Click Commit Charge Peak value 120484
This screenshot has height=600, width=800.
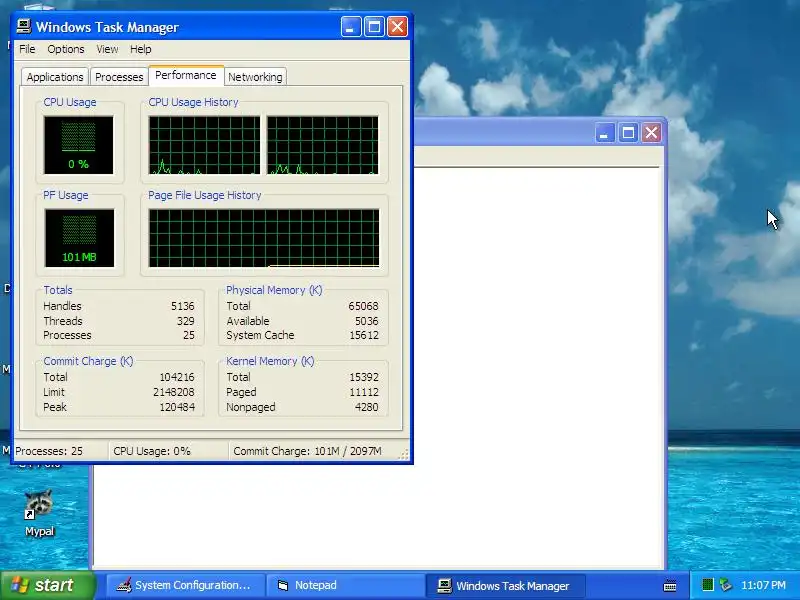tap(177, 407)
